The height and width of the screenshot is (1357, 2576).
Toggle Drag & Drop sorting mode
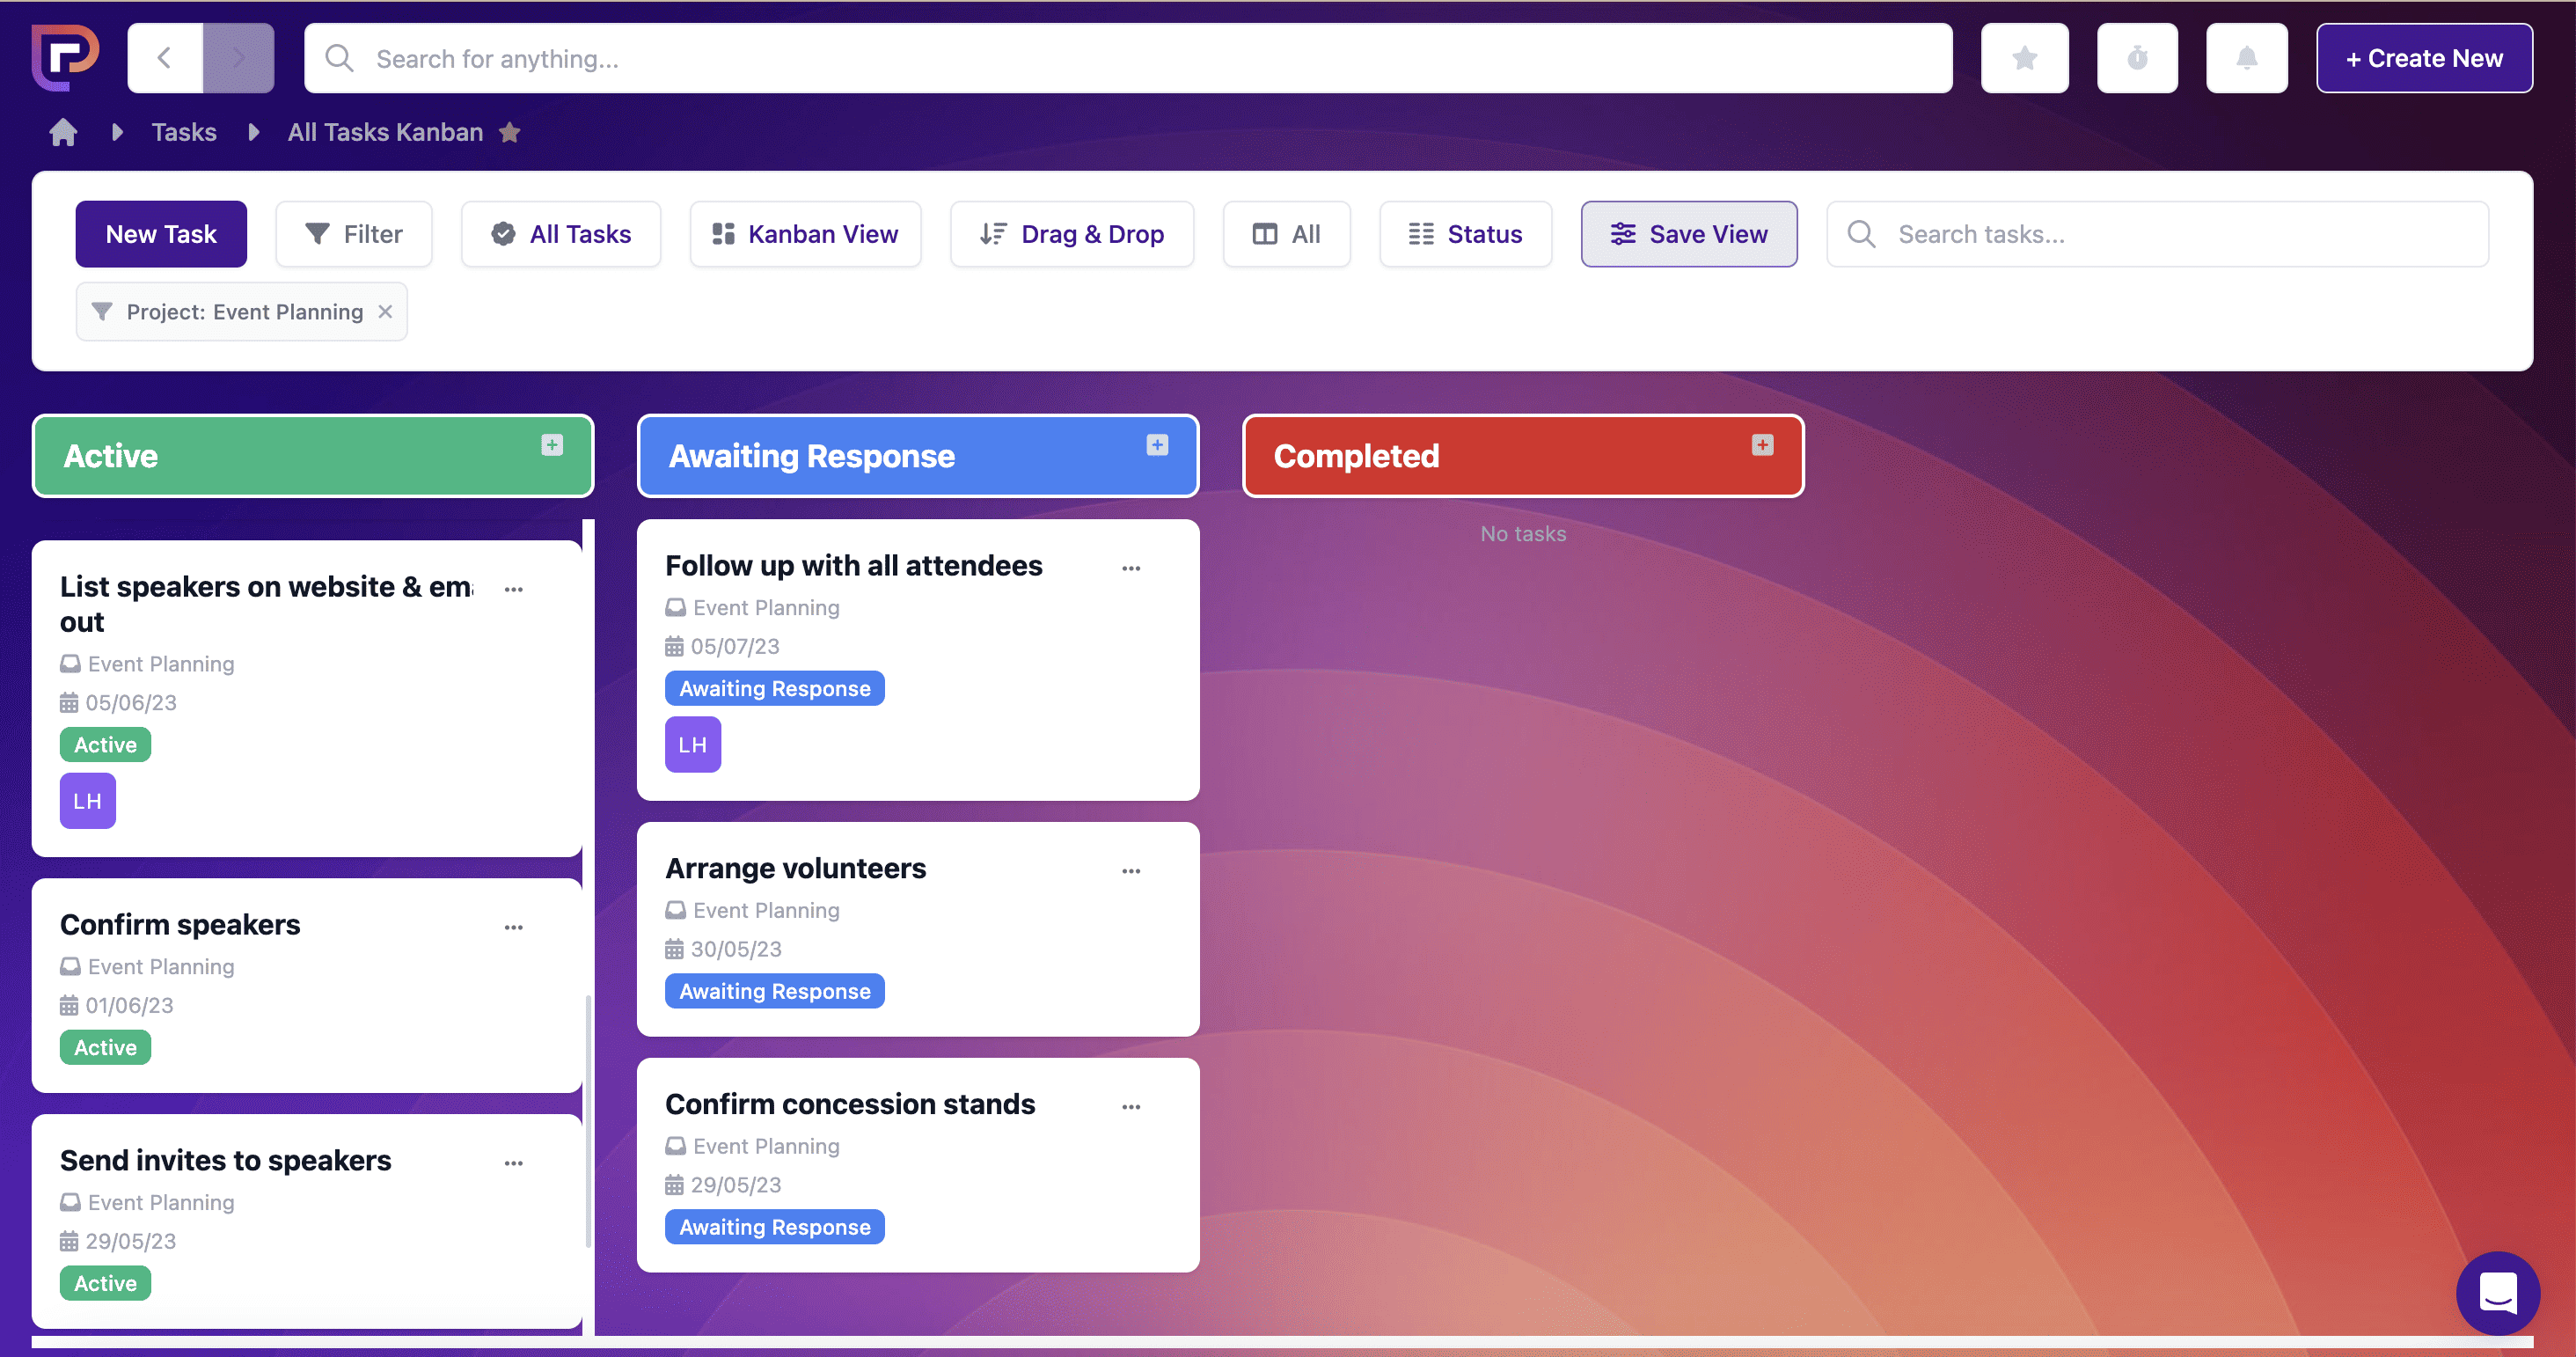[1072, 234]
